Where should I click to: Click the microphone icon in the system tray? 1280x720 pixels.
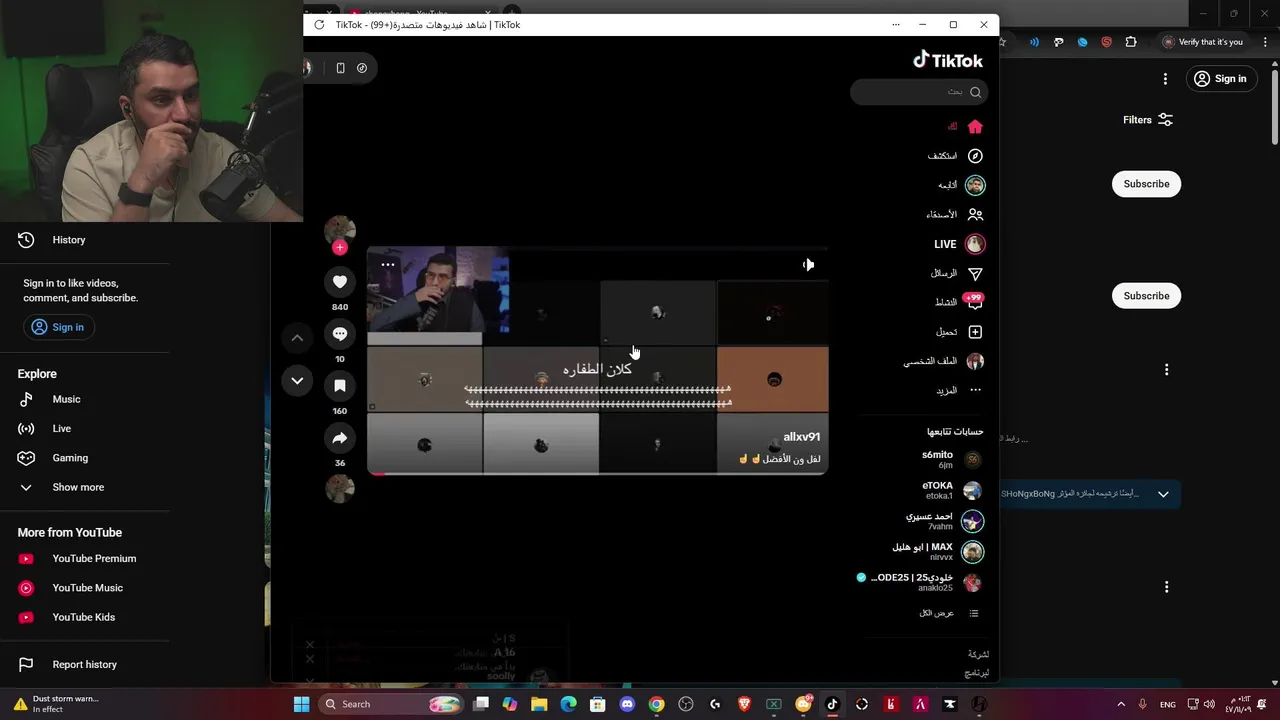pos(1142,704)
